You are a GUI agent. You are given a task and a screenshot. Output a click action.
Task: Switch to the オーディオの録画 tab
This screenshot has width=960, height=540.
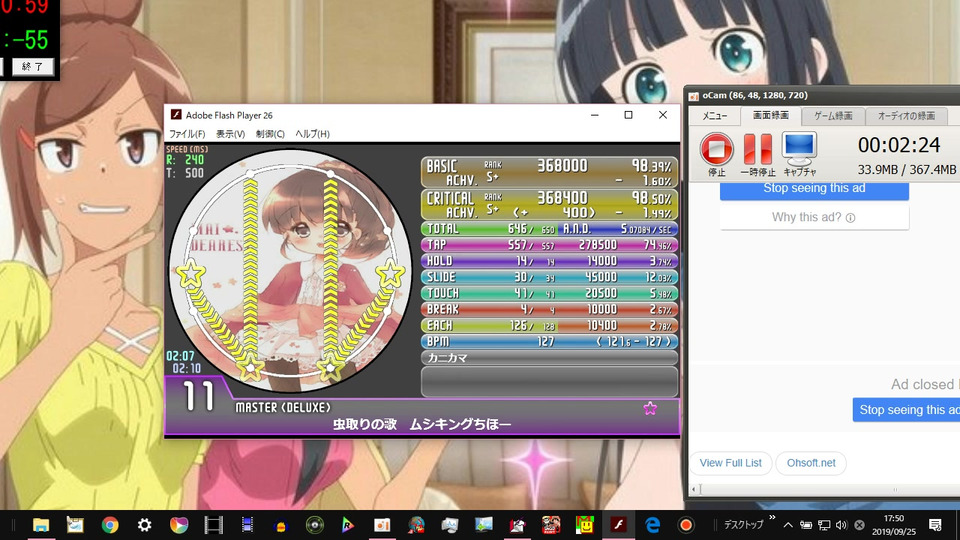(906, 116)
